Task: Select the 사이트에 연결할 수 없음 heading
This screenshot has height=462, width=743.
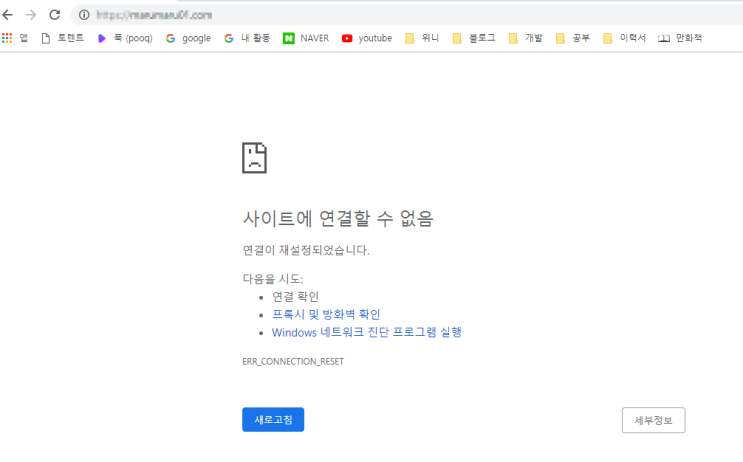Action: (338, 218)
